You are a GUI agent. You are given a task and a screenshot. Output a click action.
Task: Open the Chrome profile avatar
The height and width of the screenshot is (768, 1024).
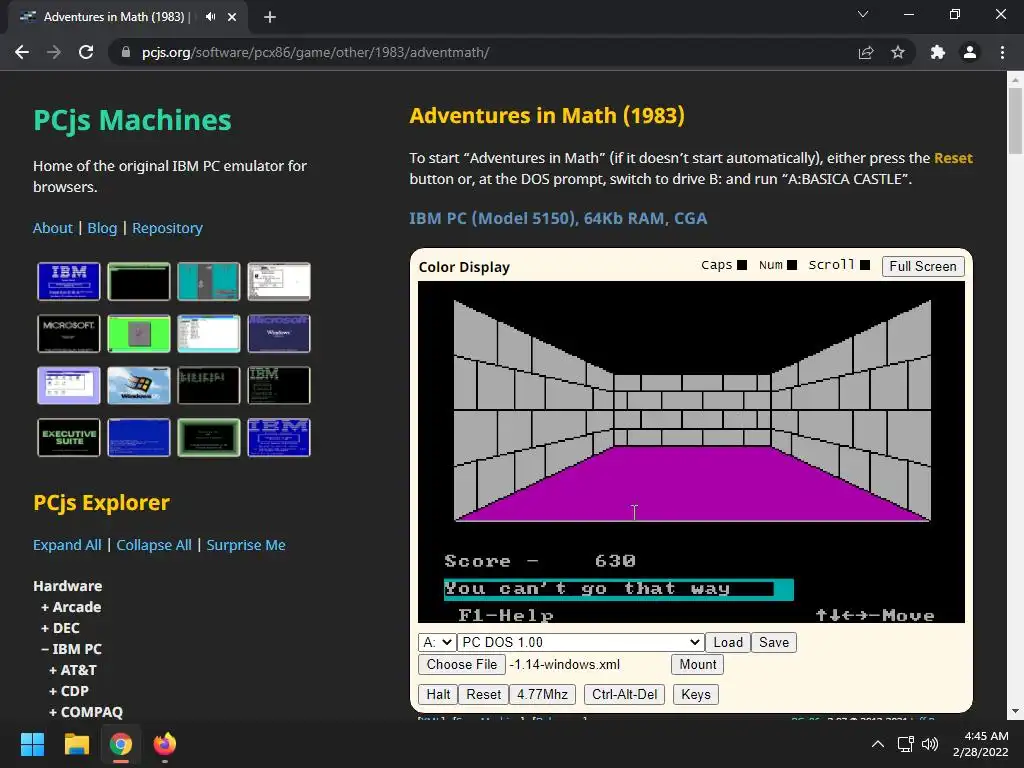[x=970, y=52]
